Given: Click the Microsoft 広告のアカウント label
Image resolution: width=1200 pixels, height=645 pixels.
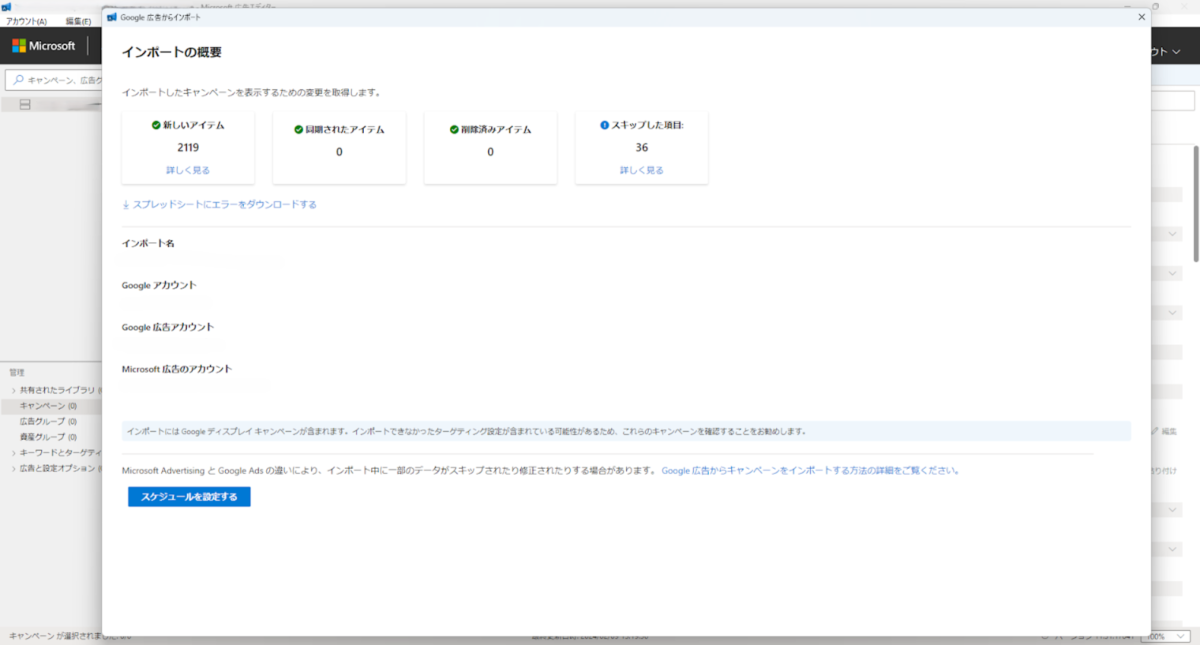Looking at the screenshot, I should pyautogui.click(x=177, y=369).
